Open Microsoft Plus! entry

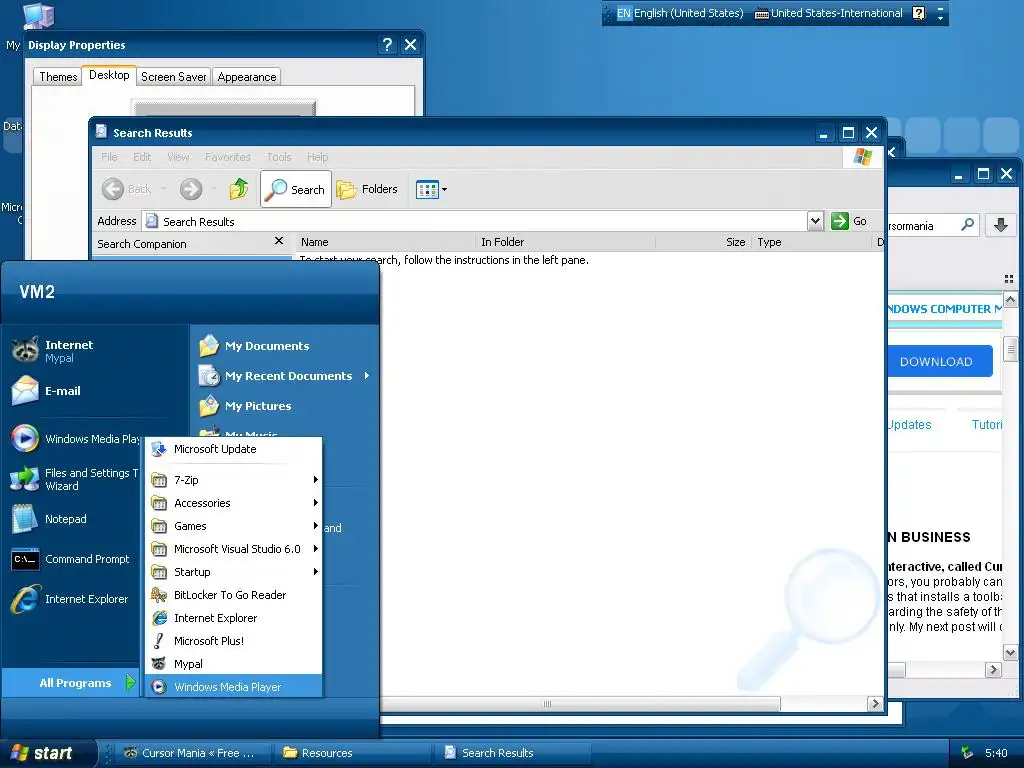click(x=233, y=641)
